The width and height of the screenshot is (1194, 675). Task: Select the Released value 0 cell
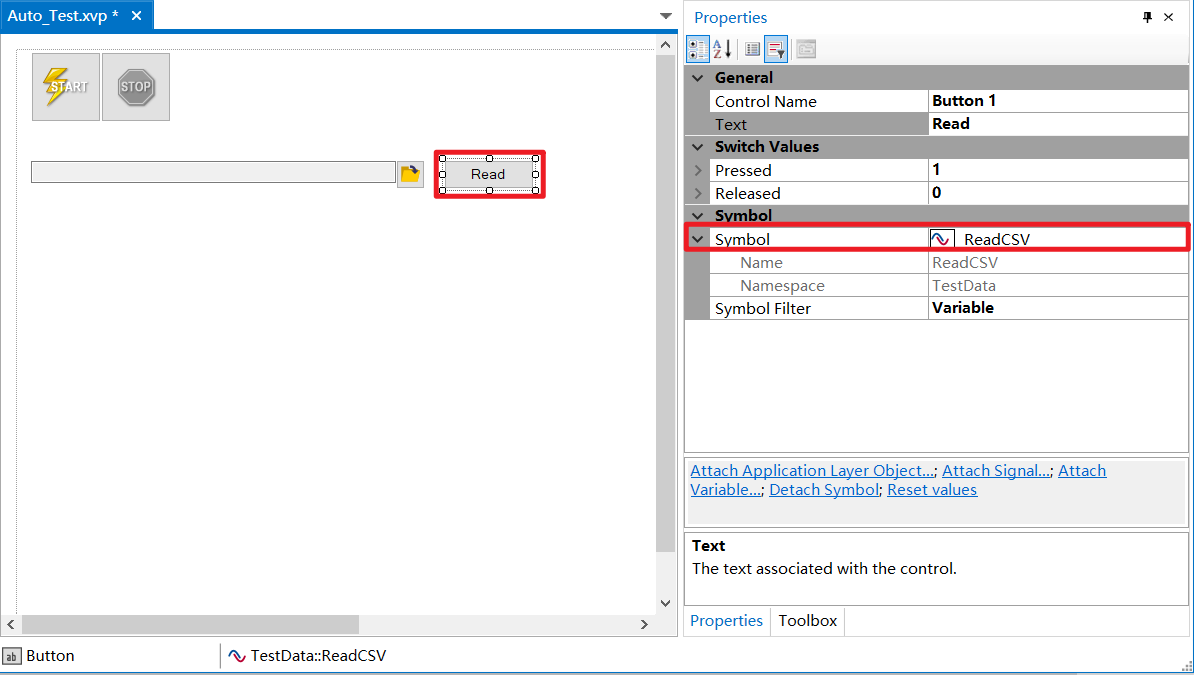tap(1058, 193)
